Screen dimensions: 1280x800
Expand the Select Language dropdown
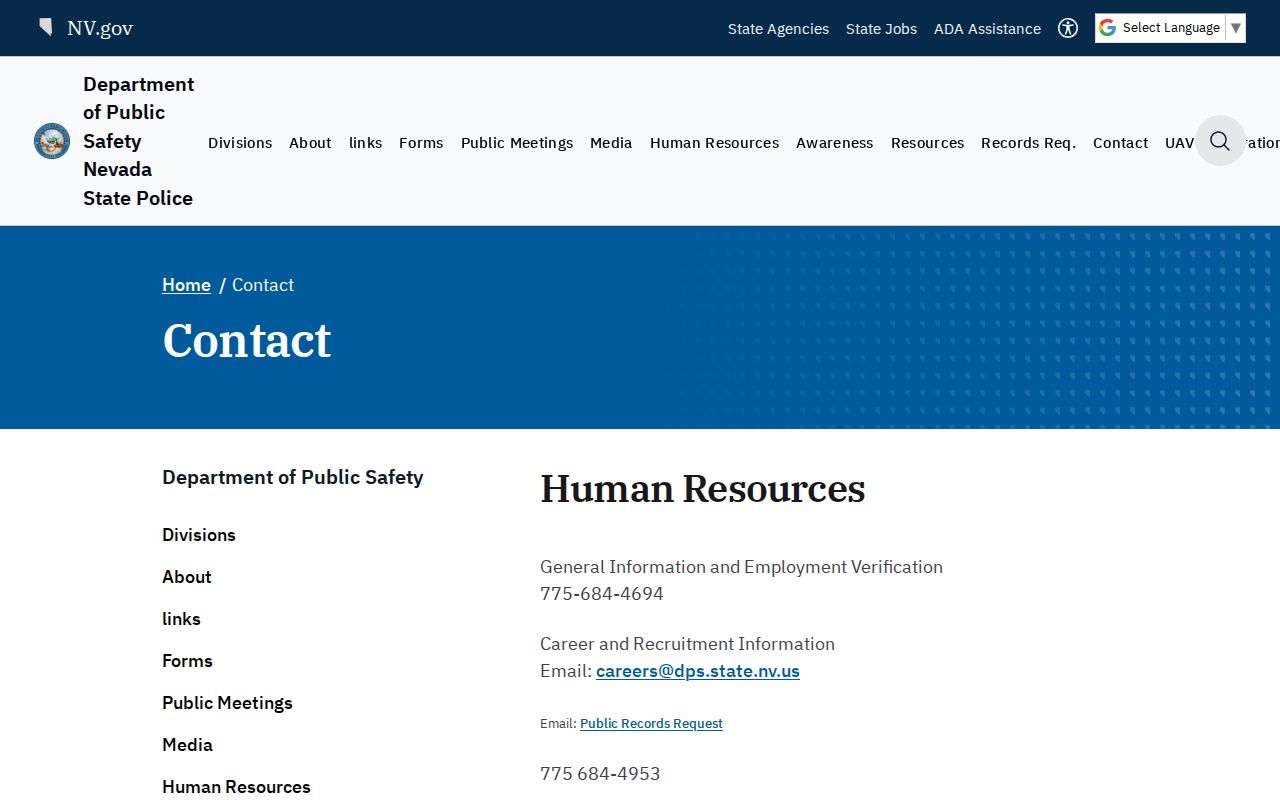[x=1170, y=28]
